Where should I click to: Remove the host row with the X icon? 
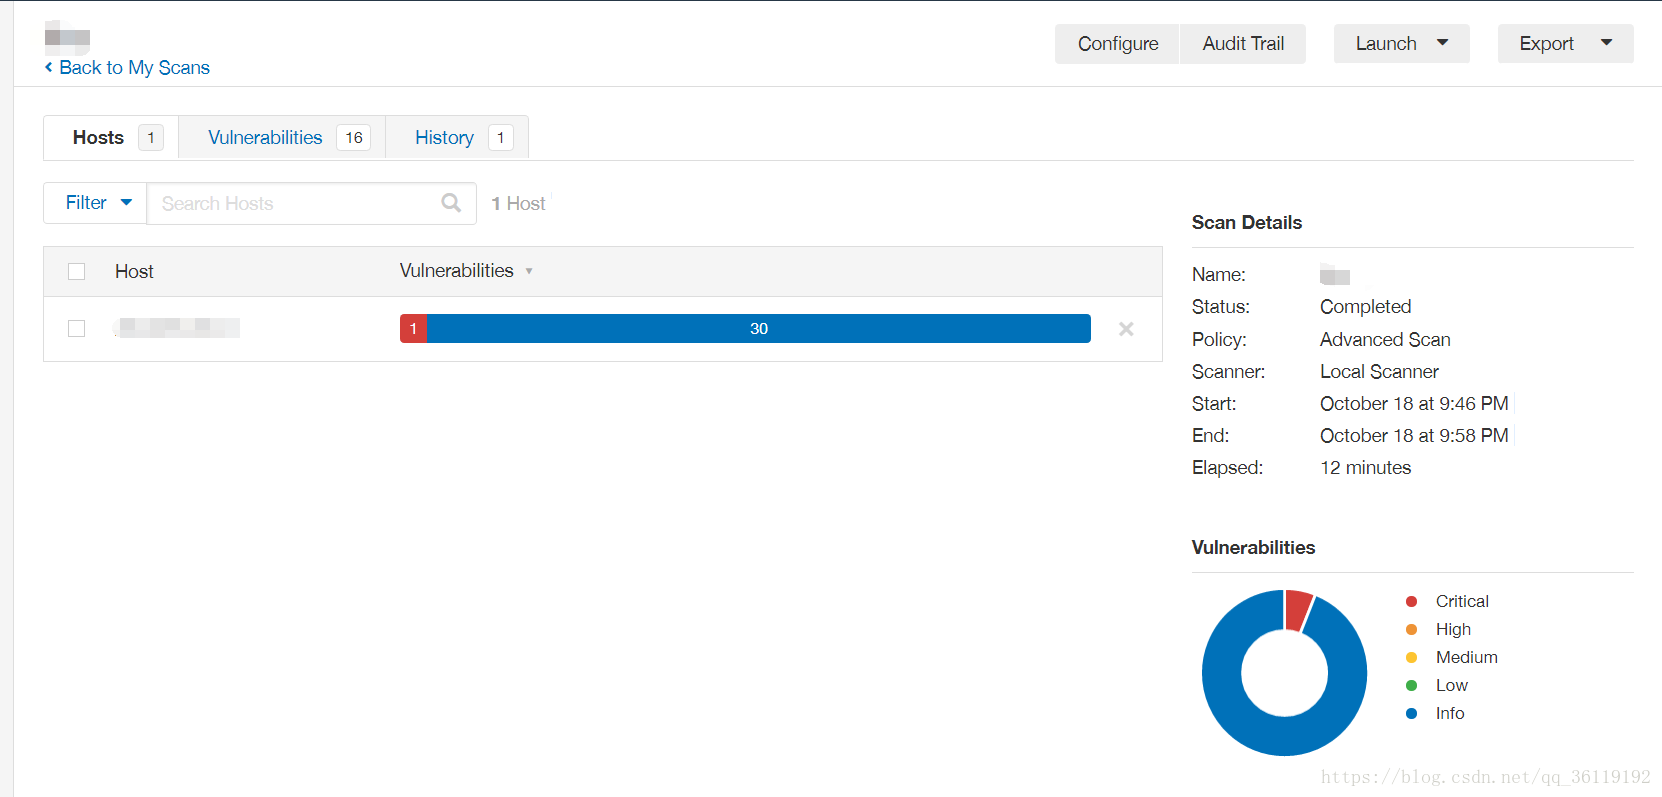1126,329
